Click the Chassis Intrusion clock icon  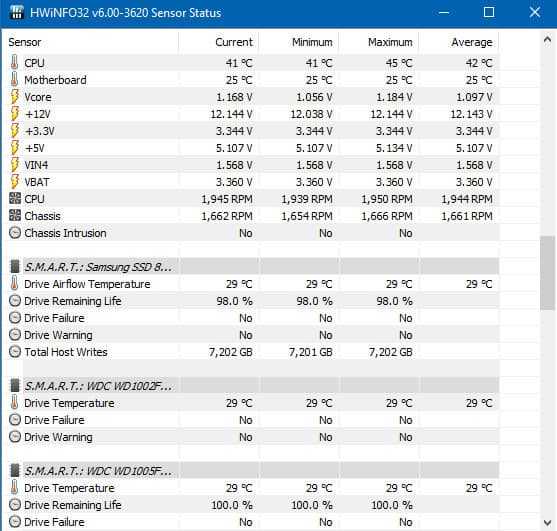[x=15, y=233]
